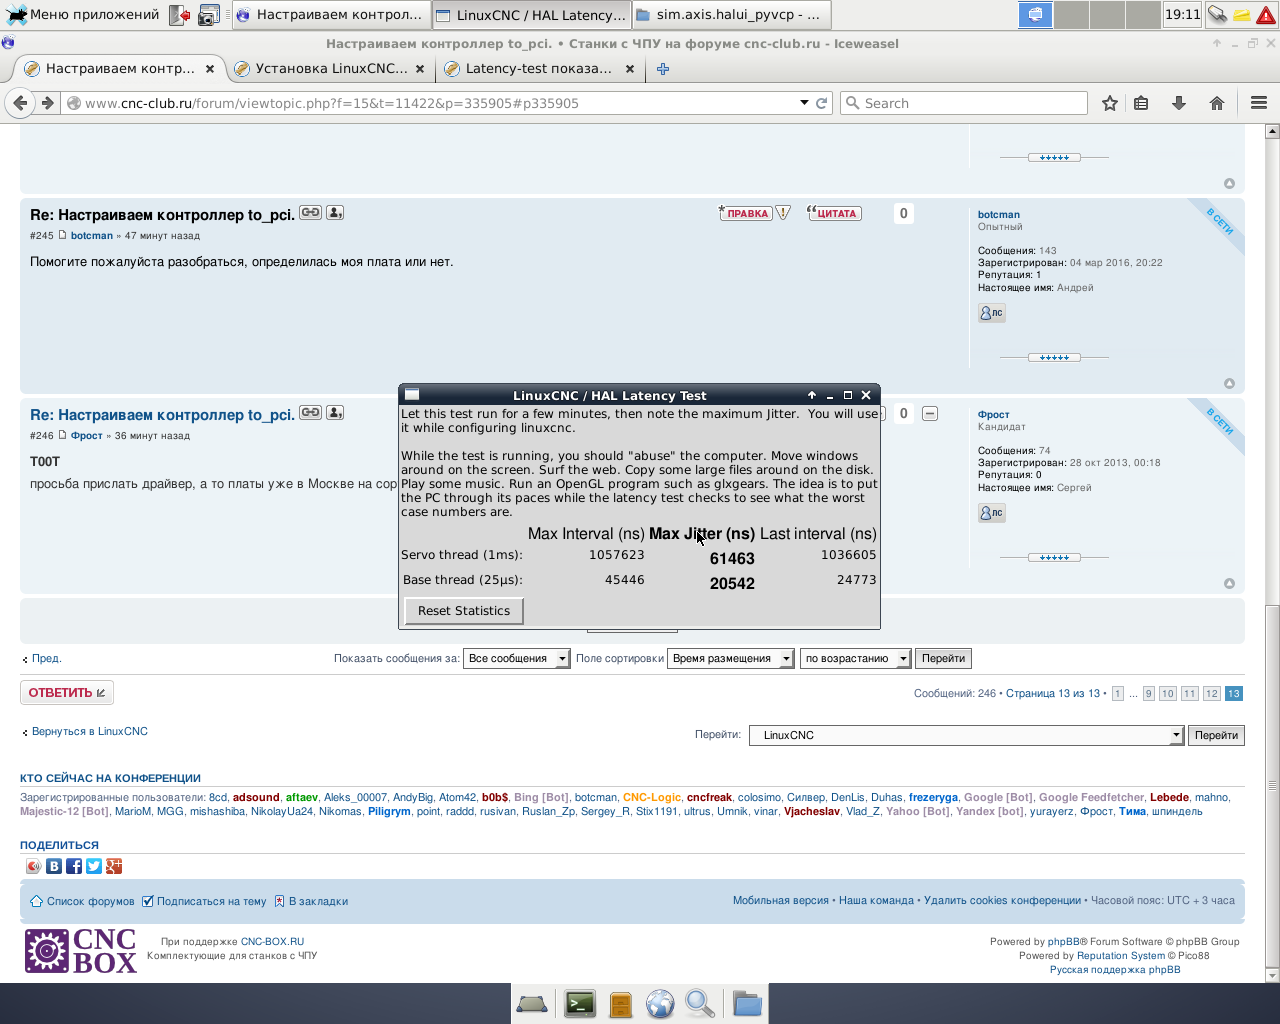
Task: Click the network tray icon
Action: pyautogui.click(x=1217, y=15)
